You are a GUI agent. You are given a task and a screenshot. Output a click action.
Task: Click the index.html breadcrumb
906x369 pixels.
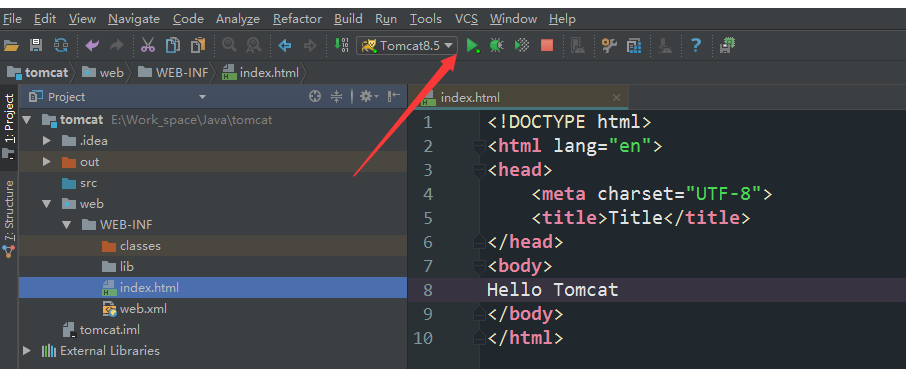point(261,73)
